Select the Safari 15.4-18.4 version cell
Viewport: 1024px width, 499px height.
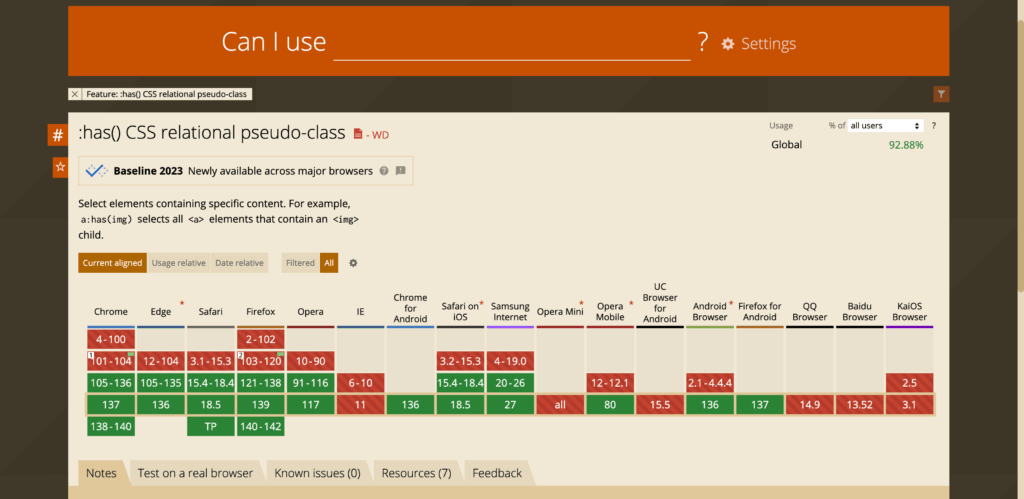[x=210, y=383]
